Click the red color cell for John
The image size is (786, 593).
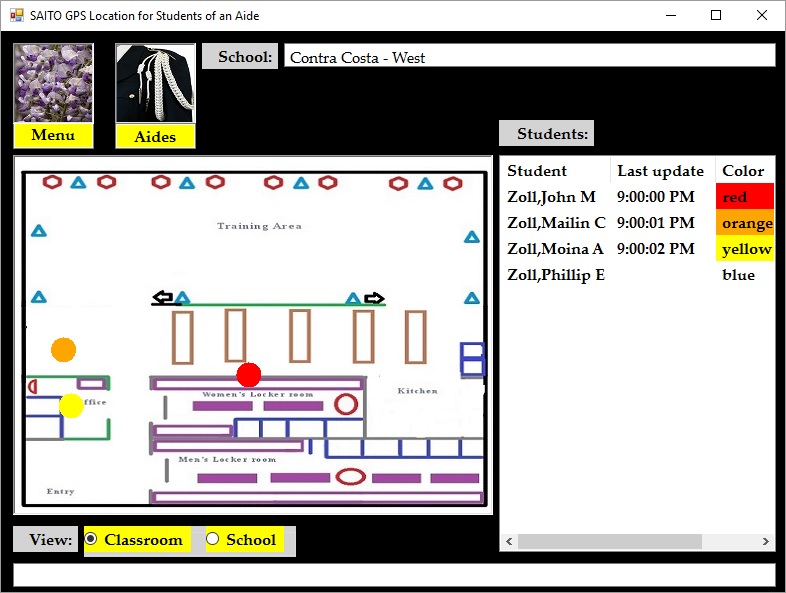(x=744, y=197)
